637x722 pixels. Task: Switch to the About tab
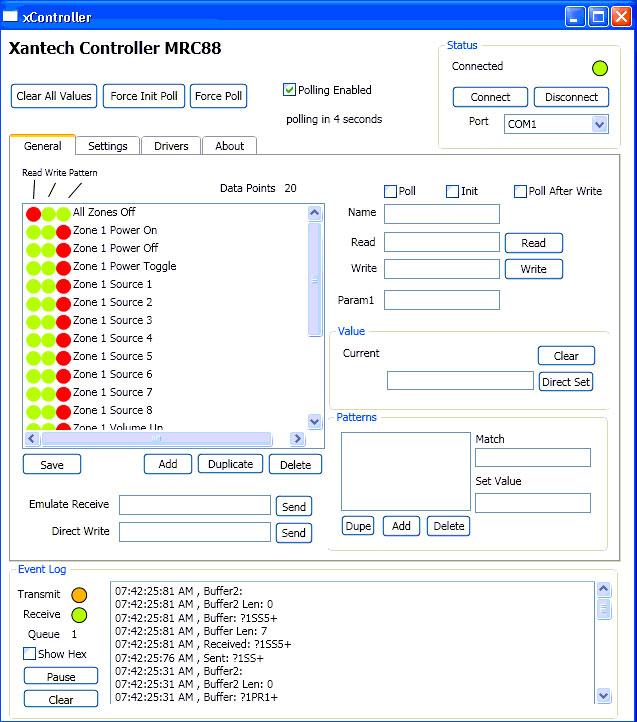coord(229,146)
